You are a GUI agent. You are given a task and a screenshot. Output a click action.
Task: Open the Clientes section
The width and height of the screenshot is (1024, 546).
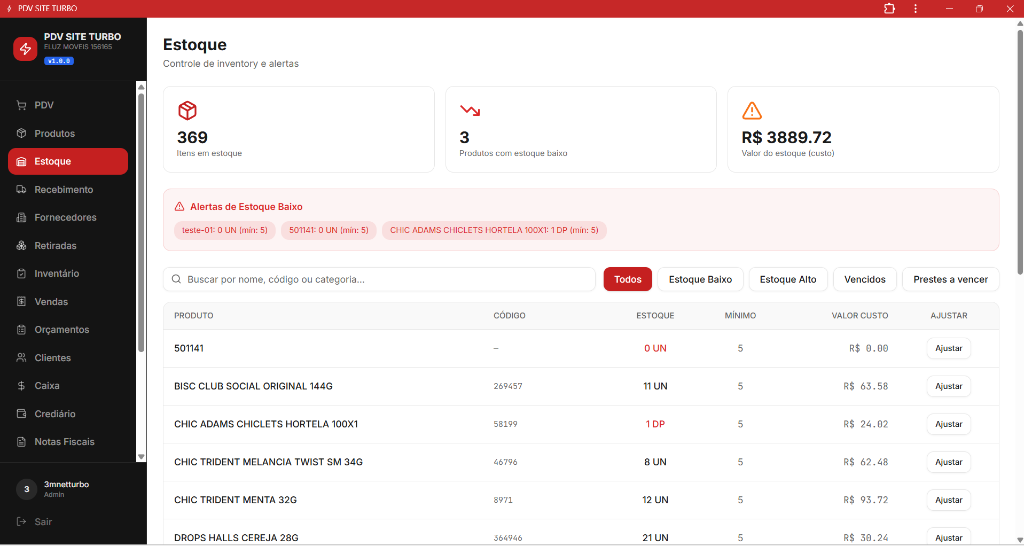pyautogui.click(x=68, y=358)
